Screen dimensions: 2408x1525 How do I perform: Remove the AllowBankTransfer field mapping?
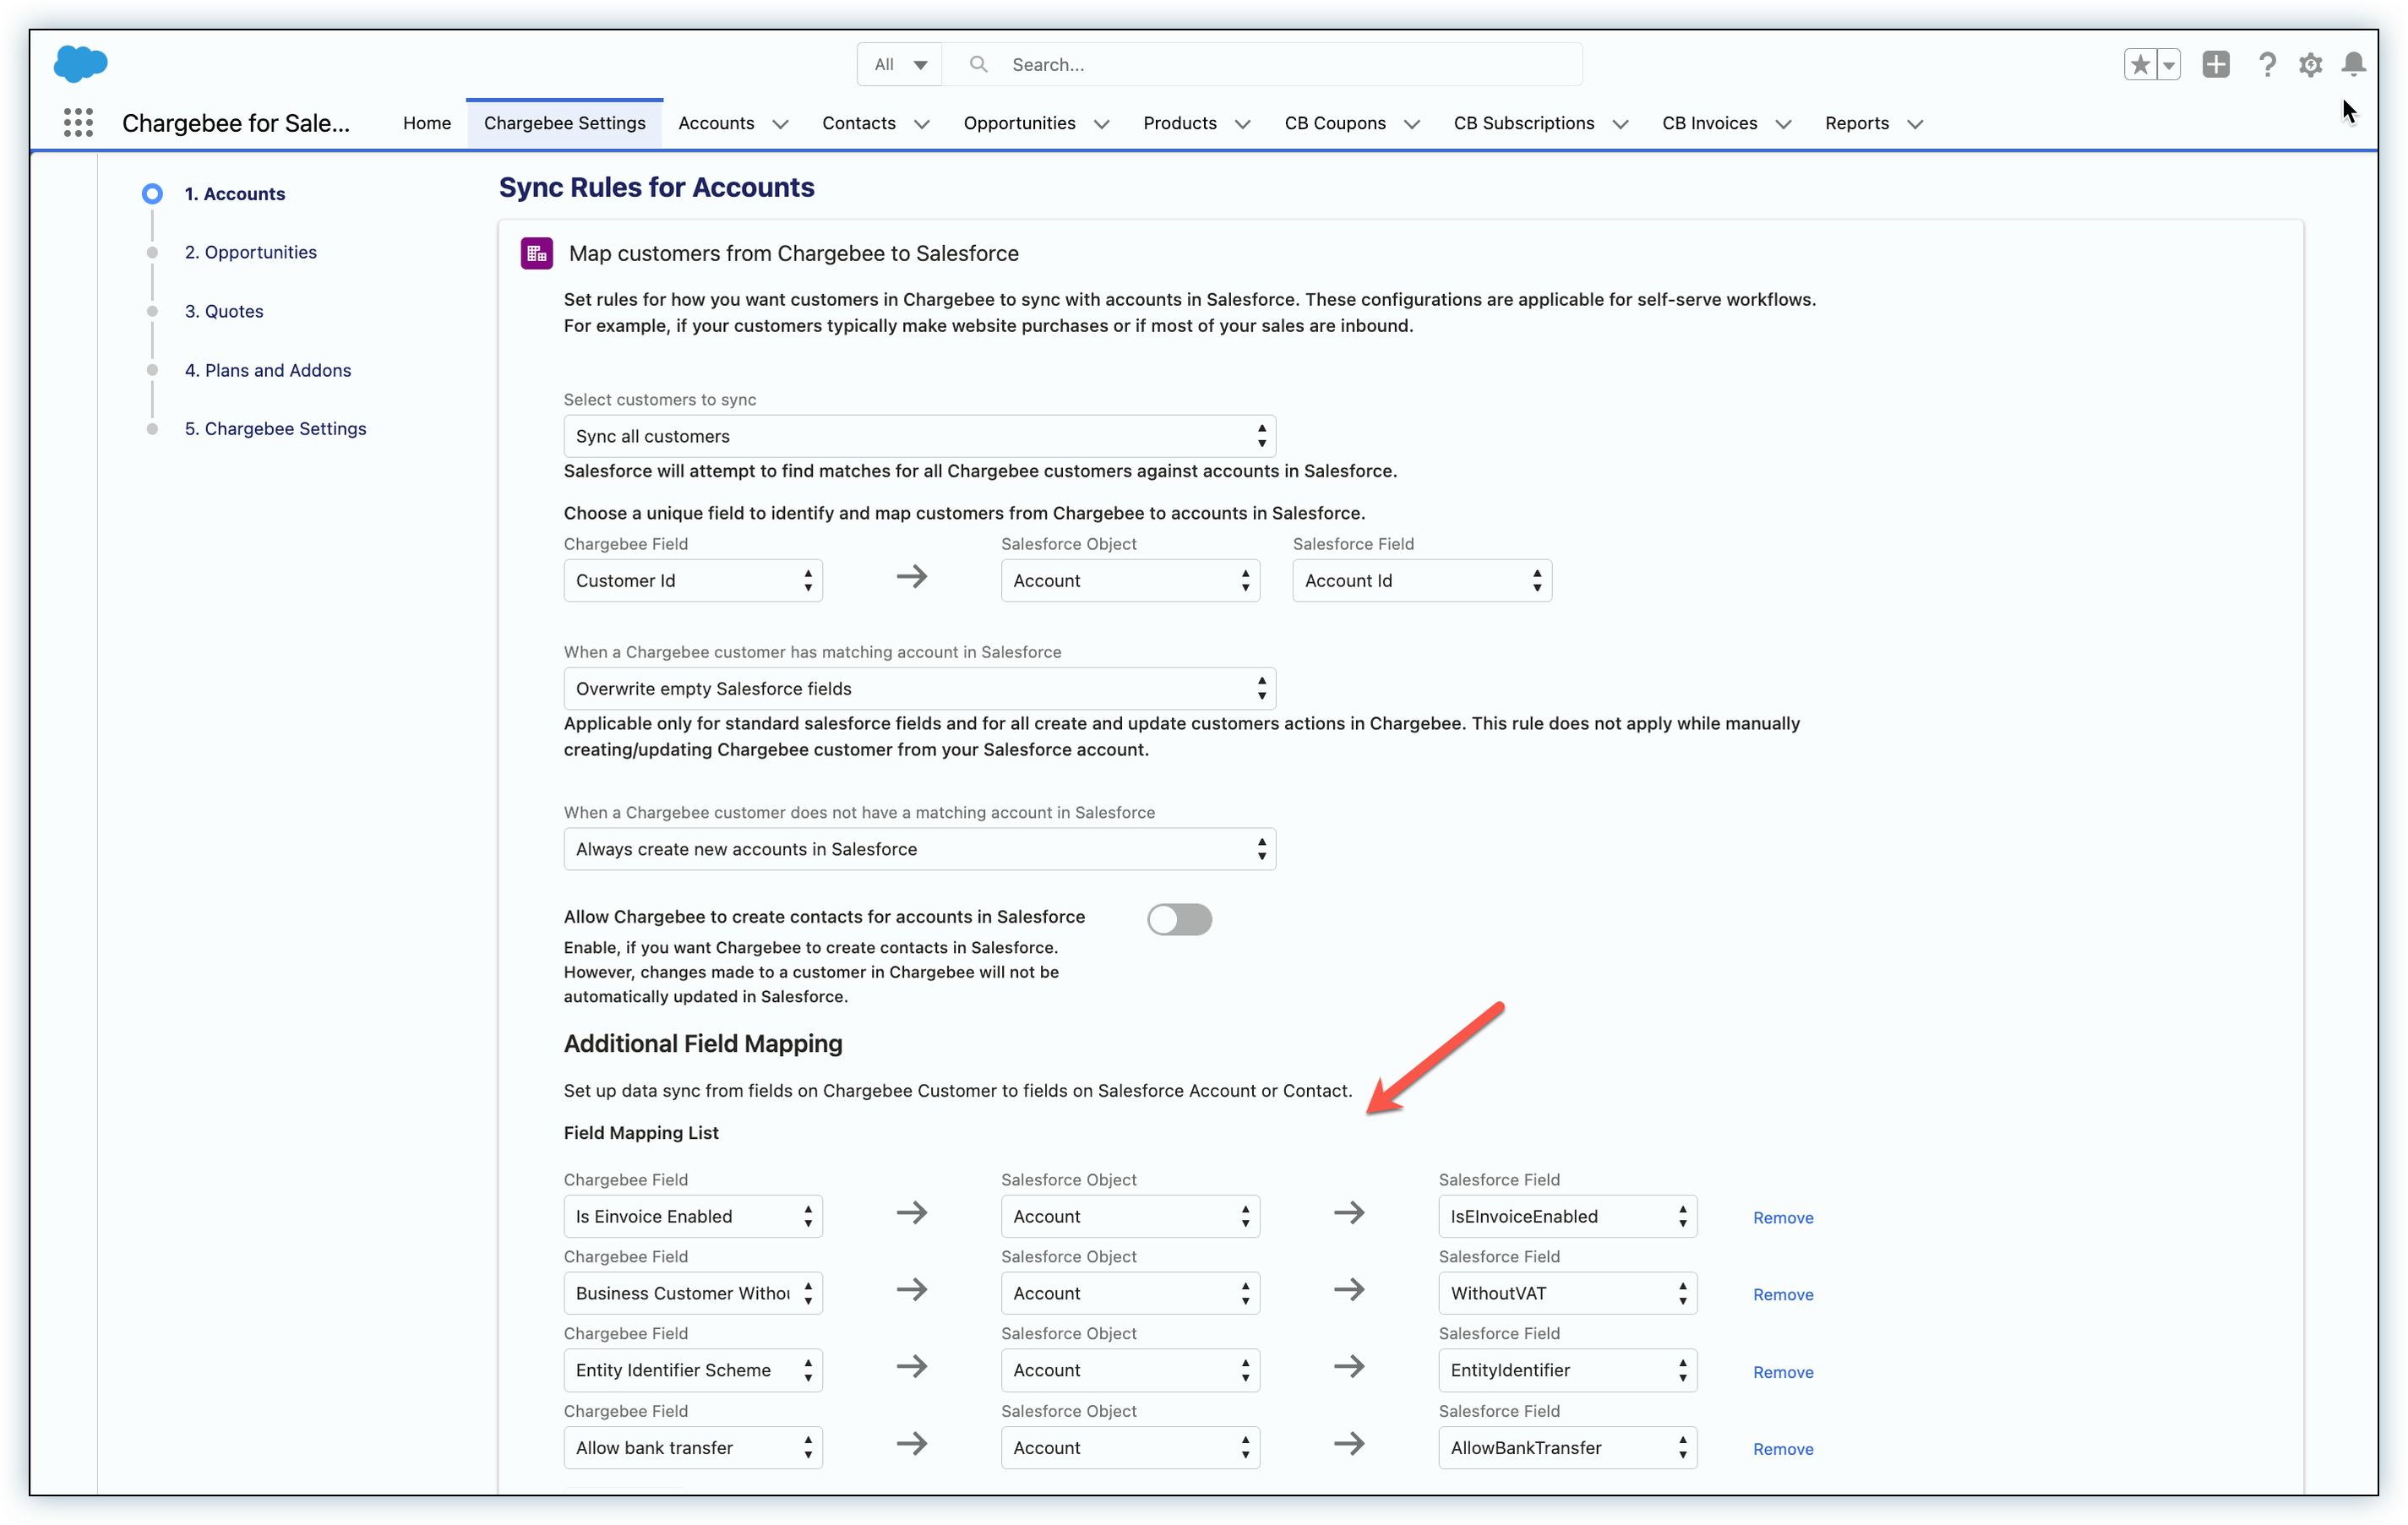(1782, 1448)
